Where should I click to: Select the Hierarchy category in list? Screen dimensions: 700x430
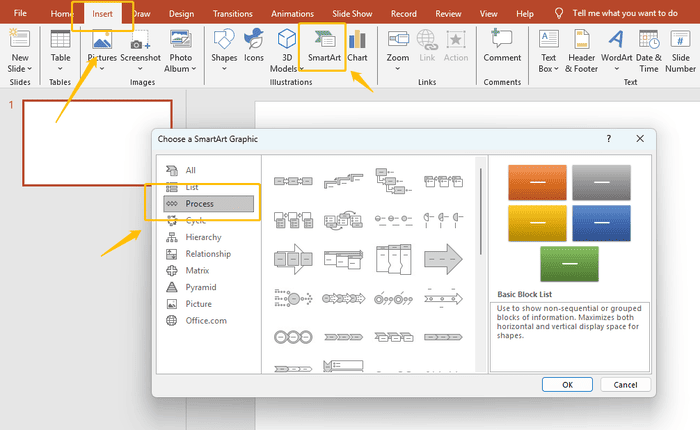coord(203,237)
